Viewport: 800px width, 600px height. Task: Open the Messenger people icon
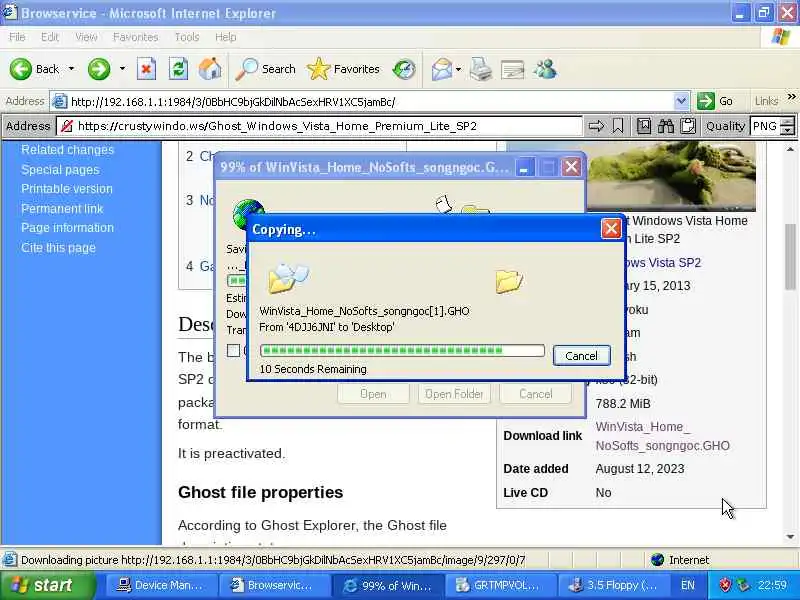coord(545,69)
